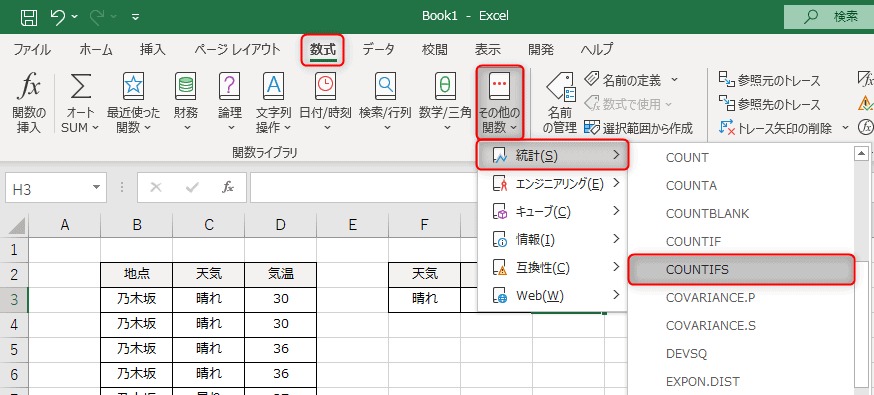874x395 pixels.
Task: Open the 数学/三角 functions theta icon
Action: (x=445, y=86)
